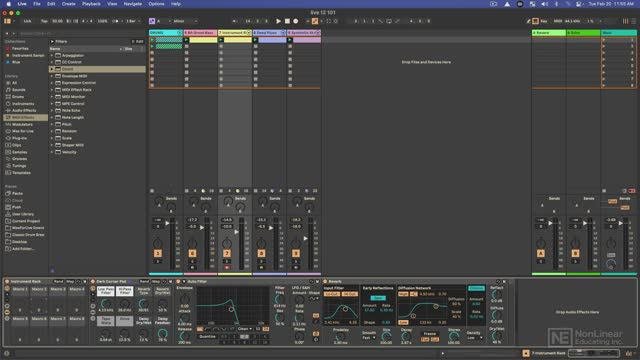Toggle the Dark Corner Pad device activator
This screenshot has width=640, height=360.
point(93,282)
